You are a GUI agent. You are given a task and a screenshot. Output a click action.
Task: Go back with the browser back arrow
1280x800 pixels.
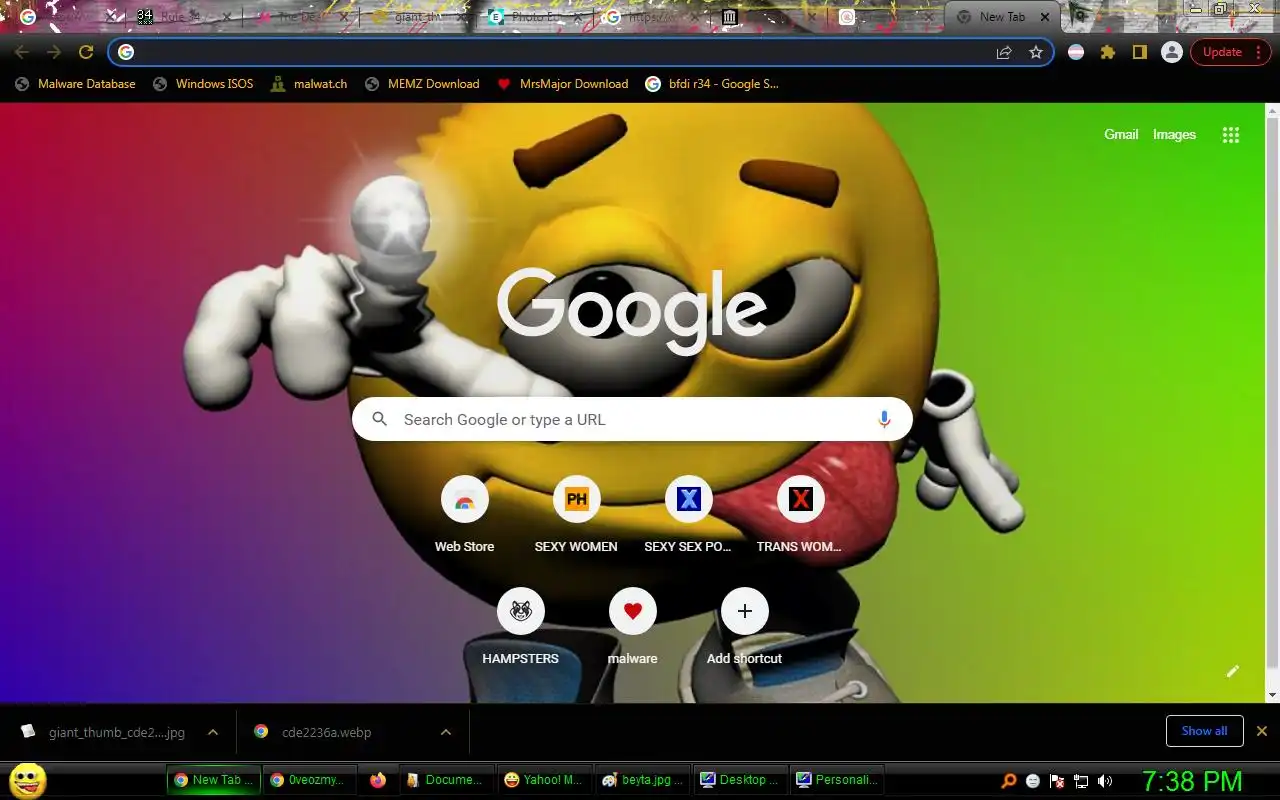point(22,52)
